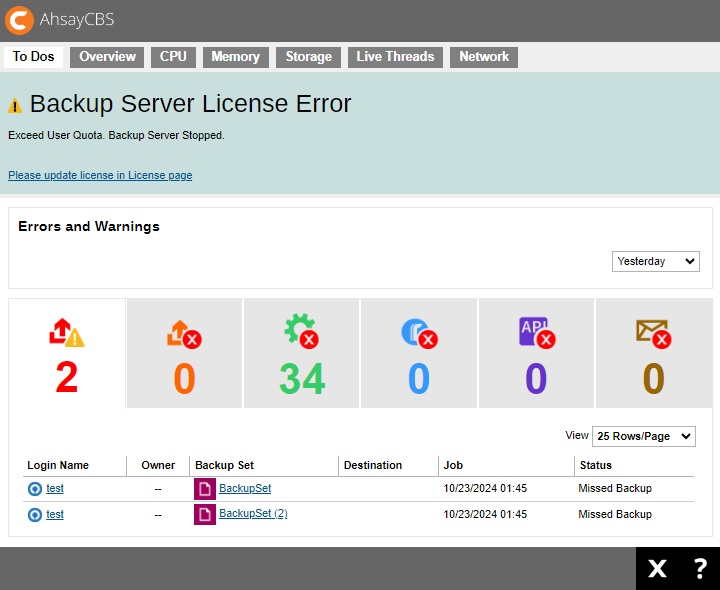Click the Backup Server License Error heading
The height and width of the screenshot is (590, 720).
[191, 104]
